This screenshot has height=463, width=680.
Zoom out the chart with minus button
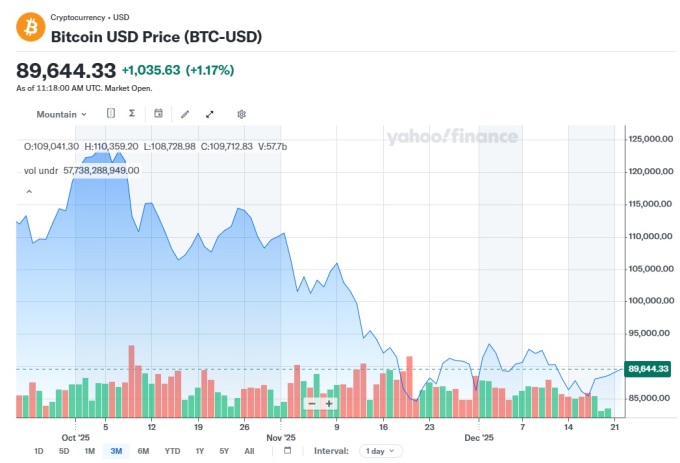(x=312, y=404)
